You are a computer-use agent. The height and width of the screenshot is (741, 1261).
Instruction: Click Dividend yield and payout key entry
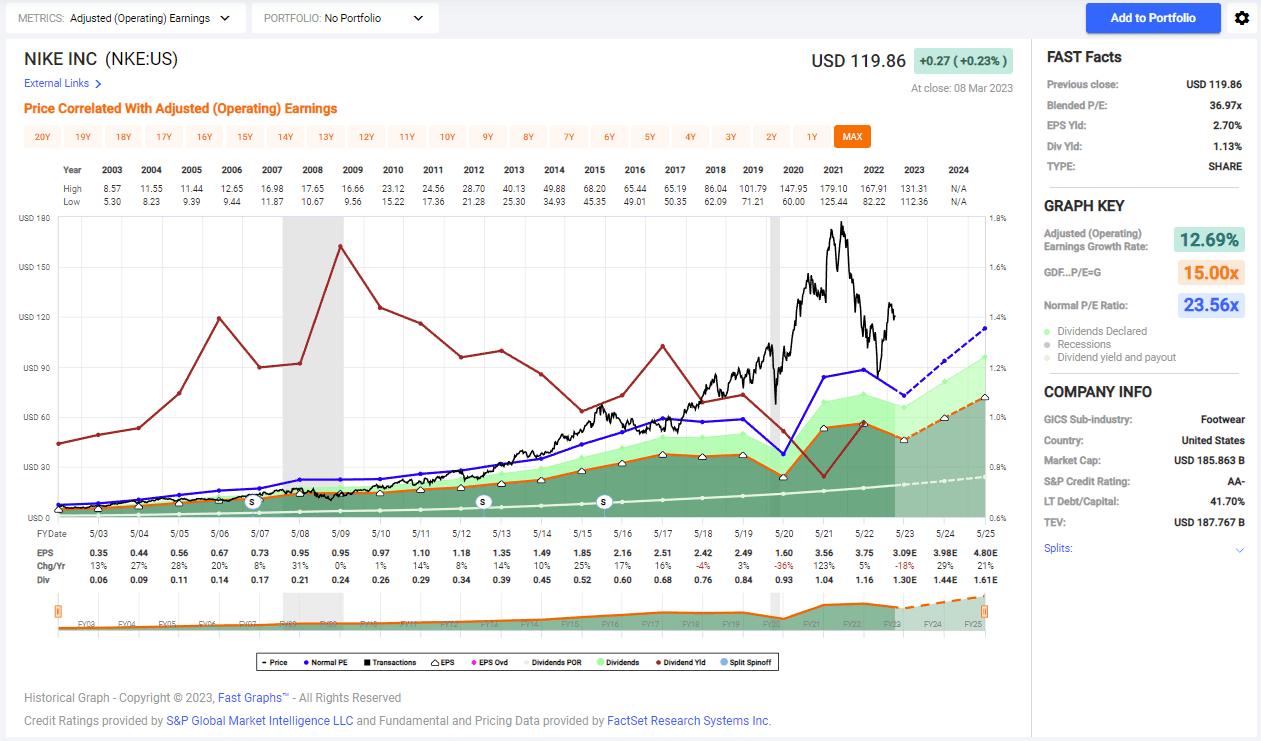[x=1117, y=357]
